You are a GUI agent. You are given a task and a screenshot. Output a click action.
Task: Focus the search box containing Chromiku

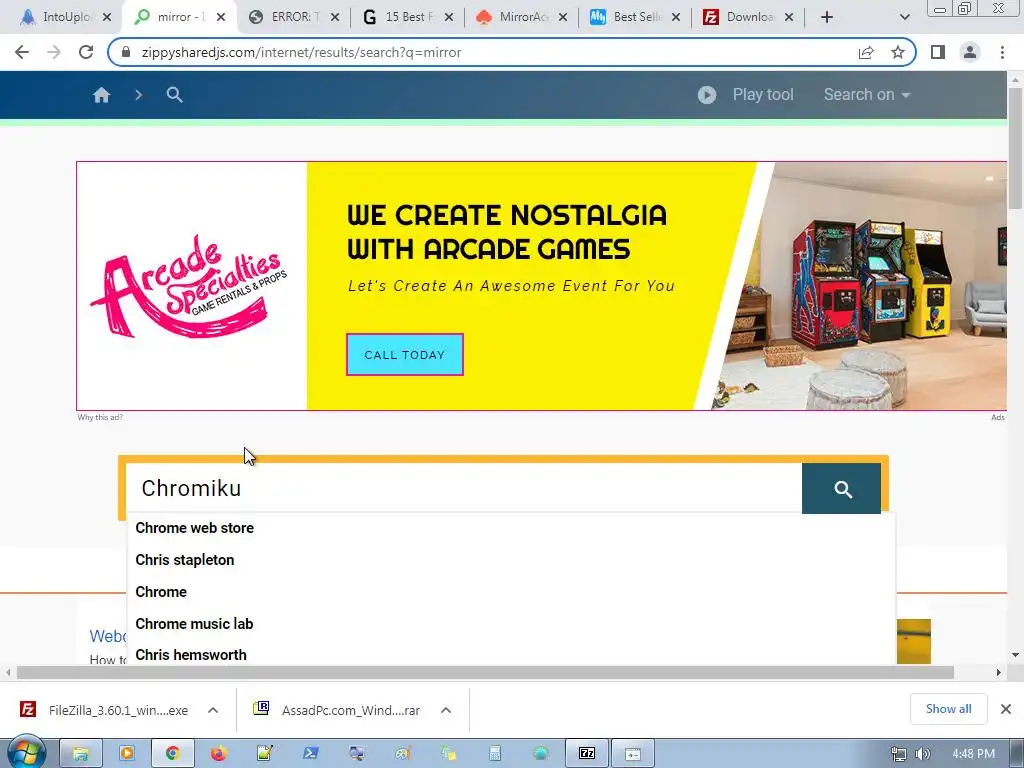coord(464,488)
